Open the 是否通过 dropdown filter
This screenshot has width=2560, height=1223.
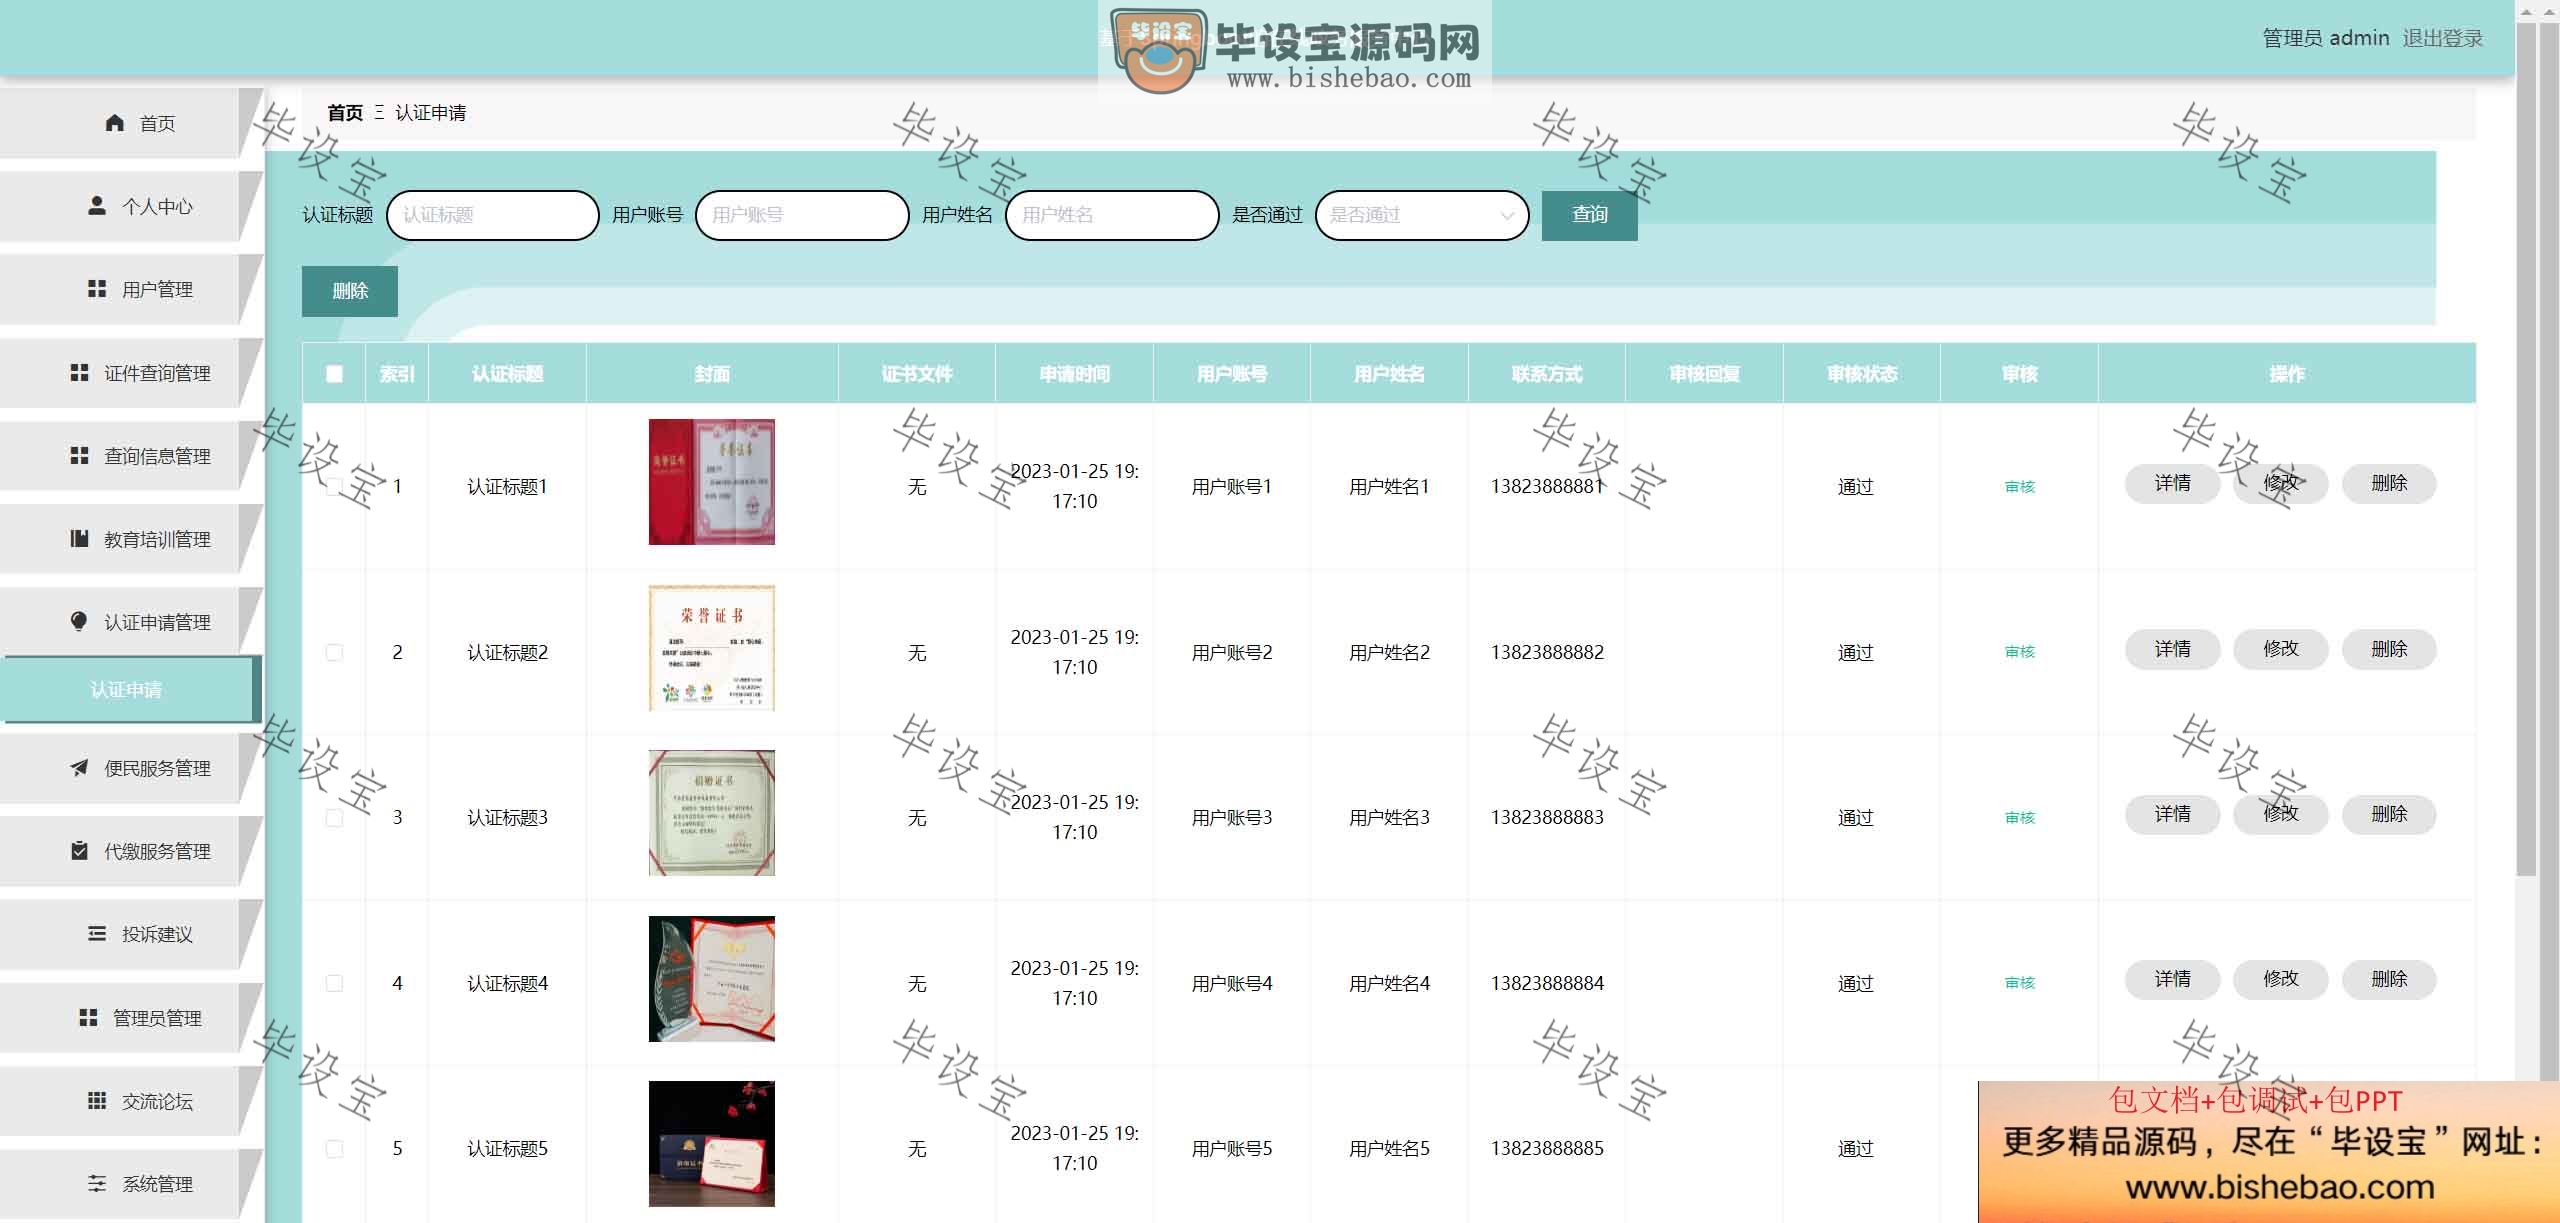(1422, 215)
